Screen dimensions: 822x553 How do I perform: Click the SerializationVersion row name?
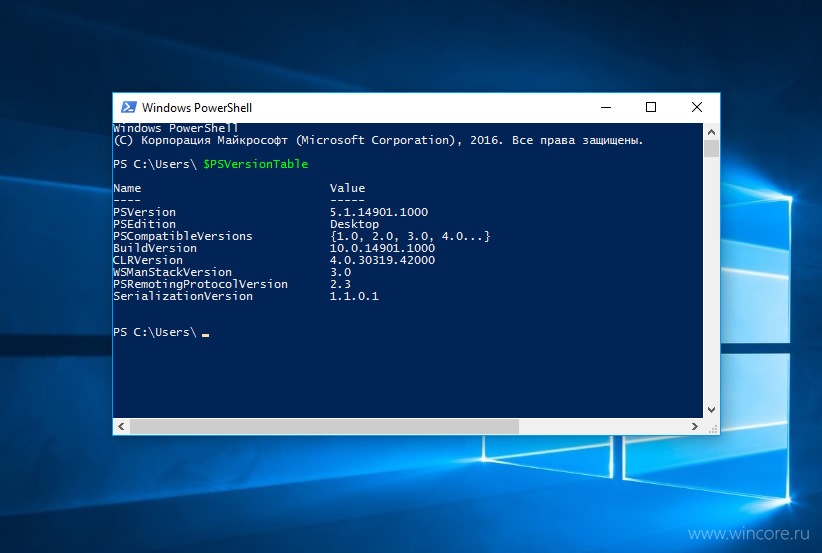click(183, 297)
